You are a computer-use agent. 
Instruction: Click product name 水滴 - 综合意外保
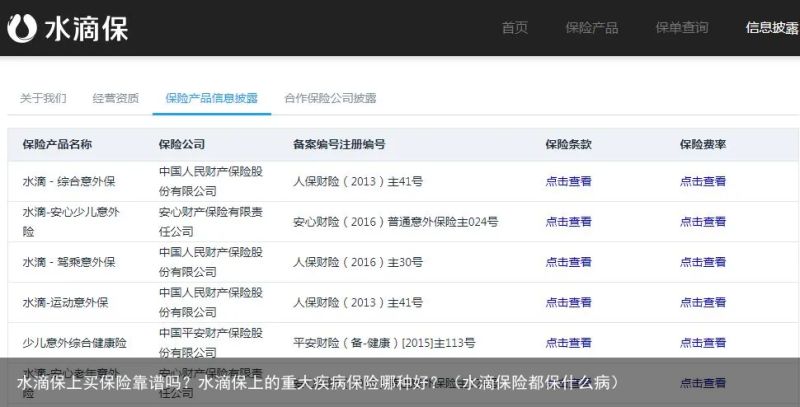tap(69, 181)
